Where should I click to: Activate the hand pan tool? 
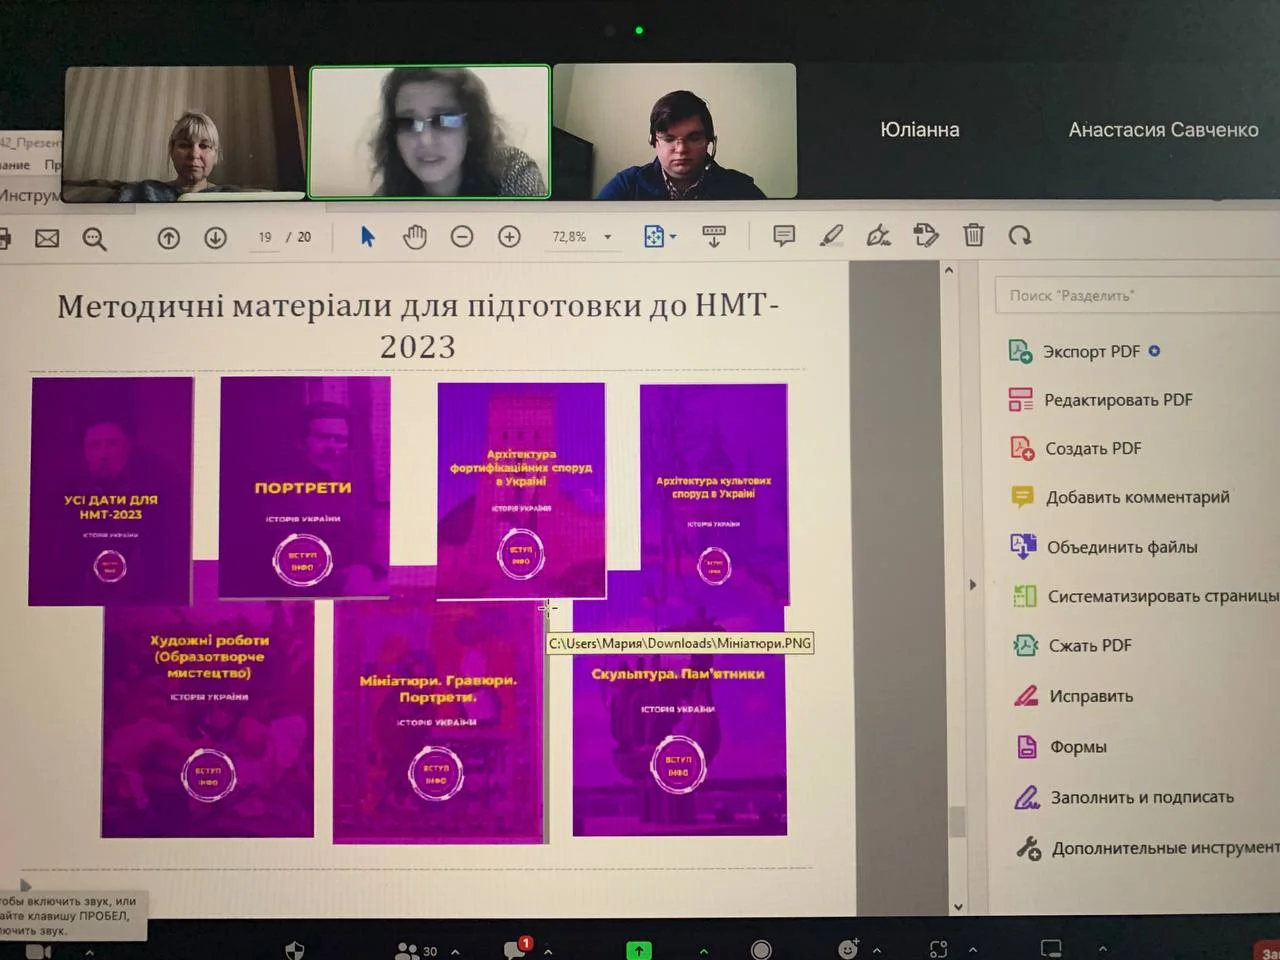(415, 236)
